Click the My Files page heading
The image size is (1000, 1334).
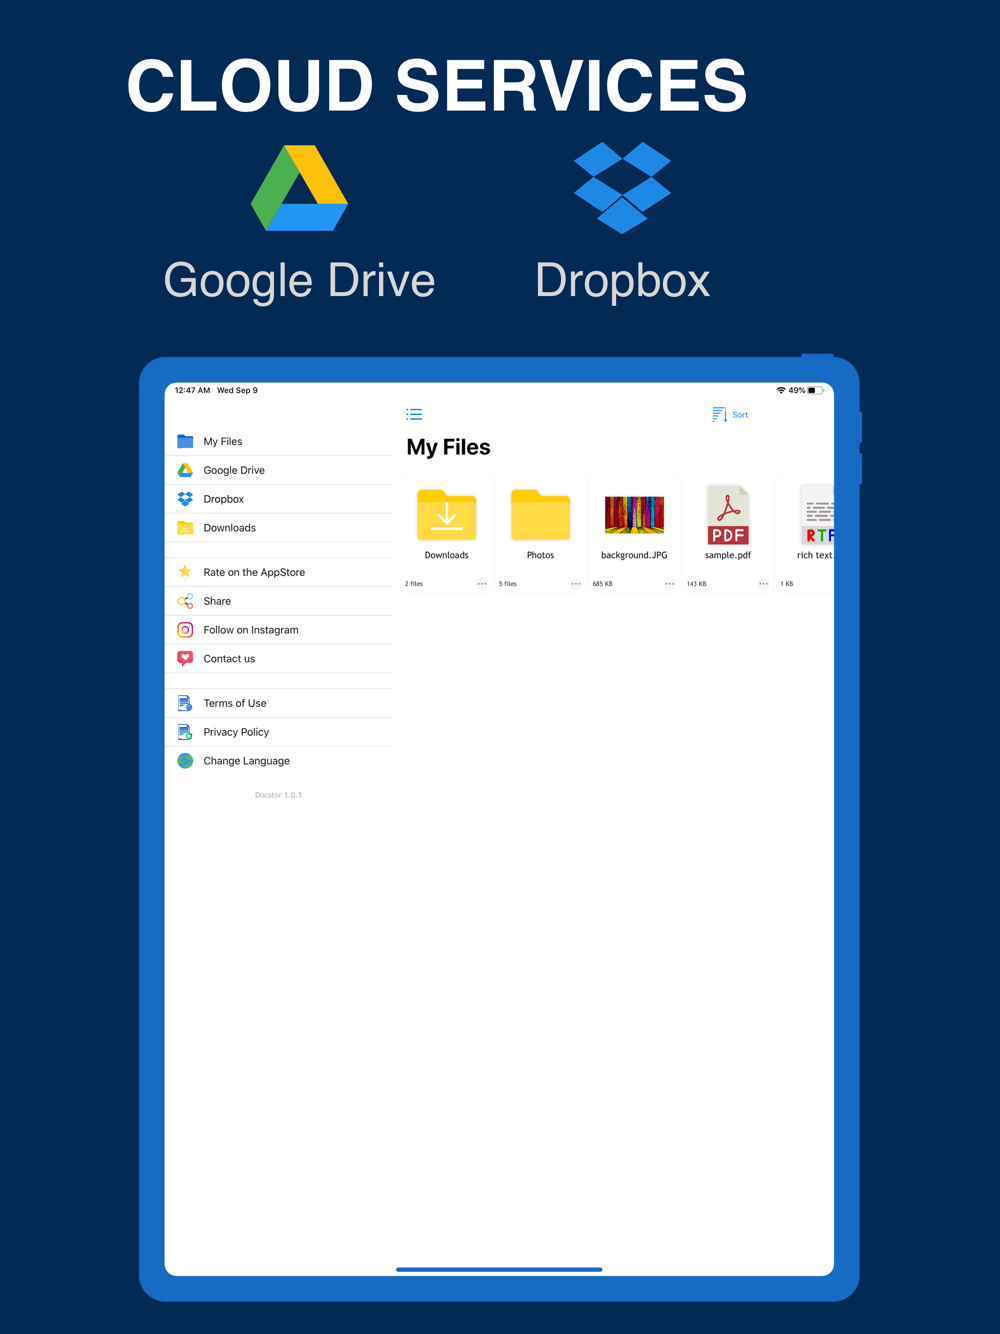coord(448,447)
